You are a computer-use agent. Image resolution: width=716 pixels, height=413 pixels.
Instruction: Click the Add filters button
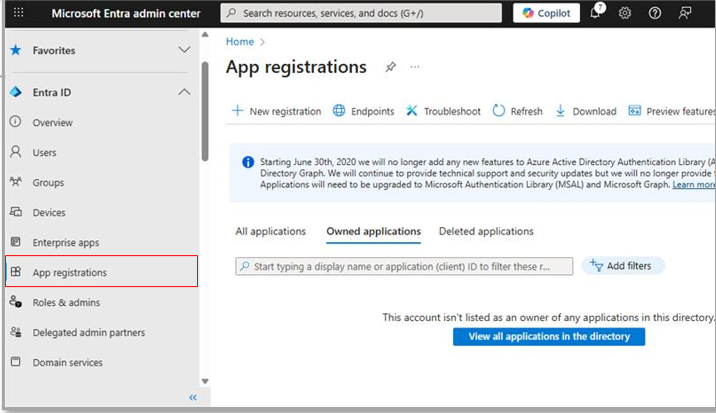(x=622, y=266)
